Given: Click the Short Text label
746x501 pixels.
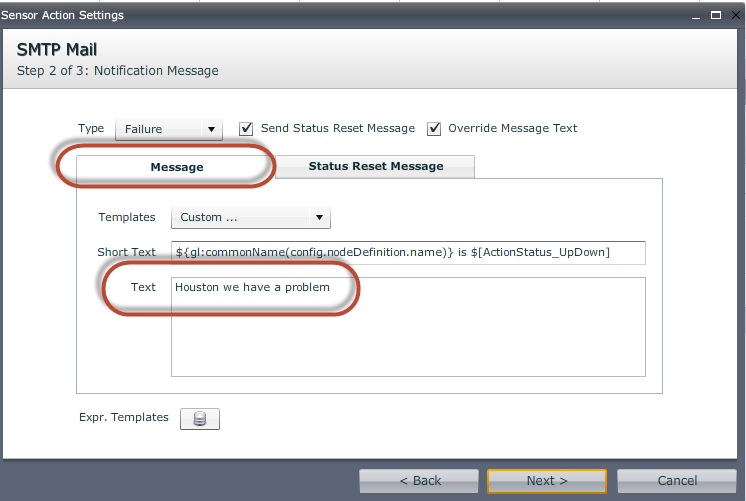Looking at the screenshot, I should [x=127, y=252].
